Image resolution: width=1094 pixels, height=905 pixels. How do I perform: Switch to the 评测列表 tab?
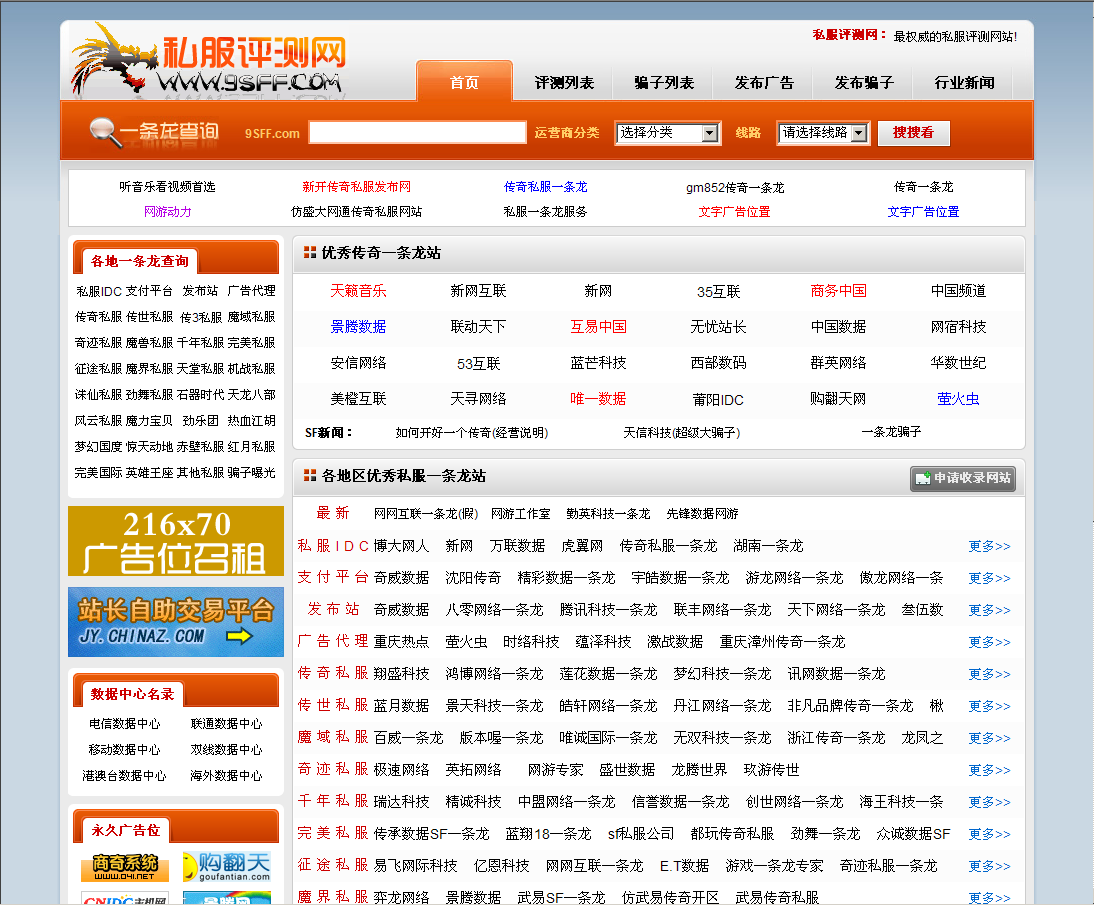click(565, 84)
